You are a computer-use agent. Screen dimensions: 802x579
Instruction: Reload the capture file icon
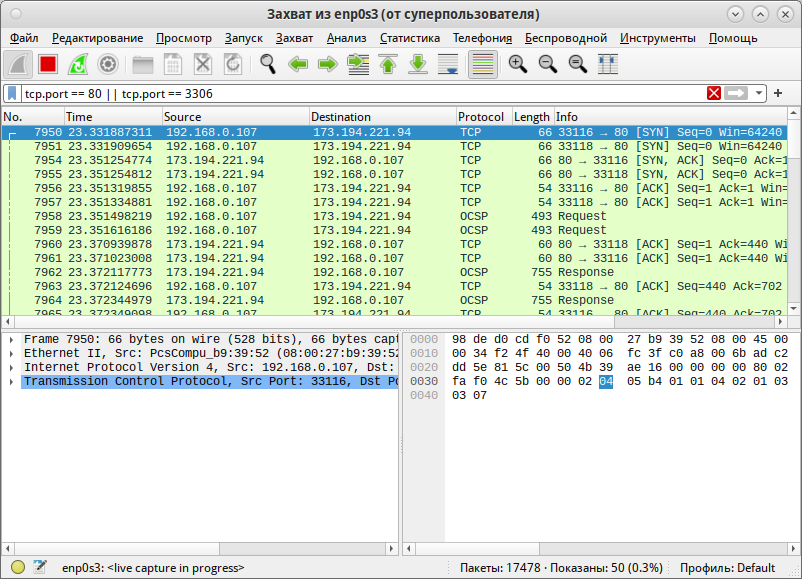click(233, 64)
